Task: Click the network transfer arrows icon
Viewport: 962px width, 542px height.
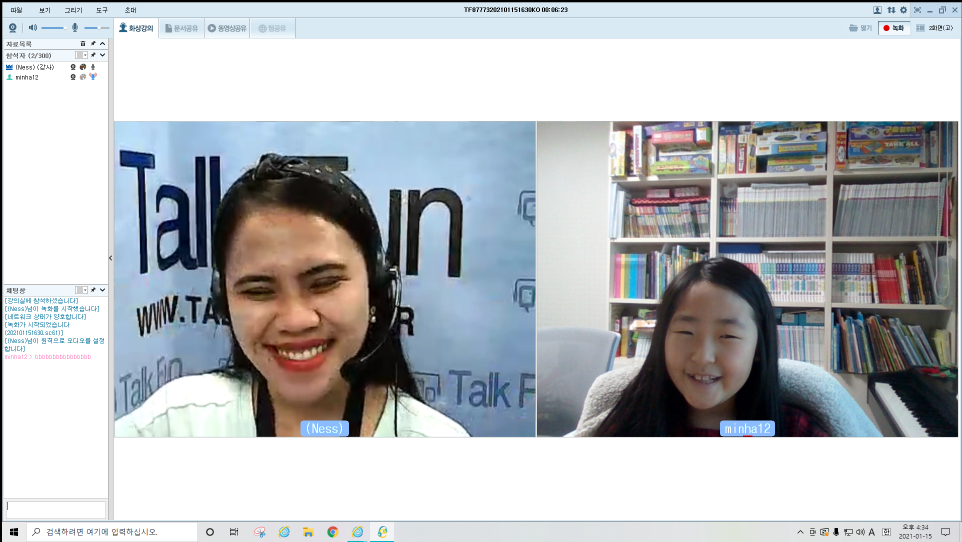Action: point(891,9)
